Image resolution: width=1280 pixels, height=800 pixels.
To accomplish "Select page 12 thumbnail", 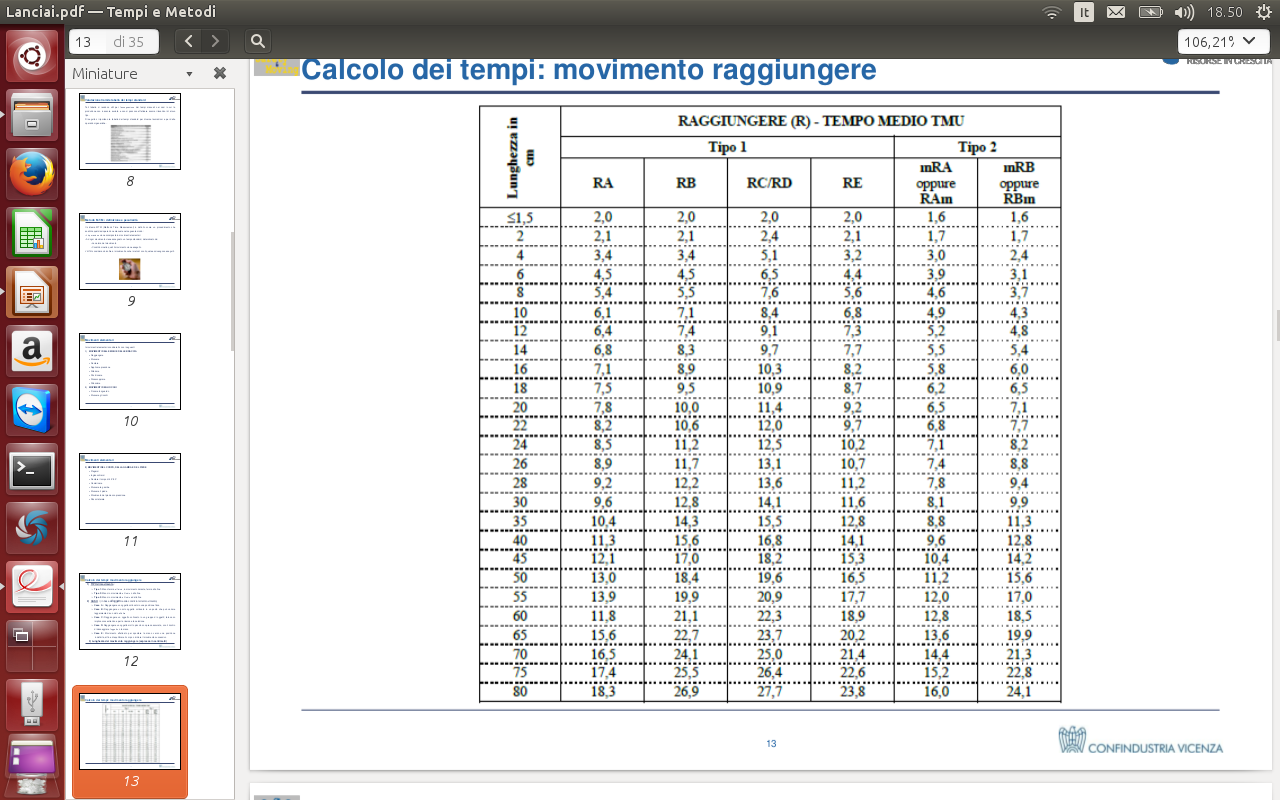I will 130,611.
